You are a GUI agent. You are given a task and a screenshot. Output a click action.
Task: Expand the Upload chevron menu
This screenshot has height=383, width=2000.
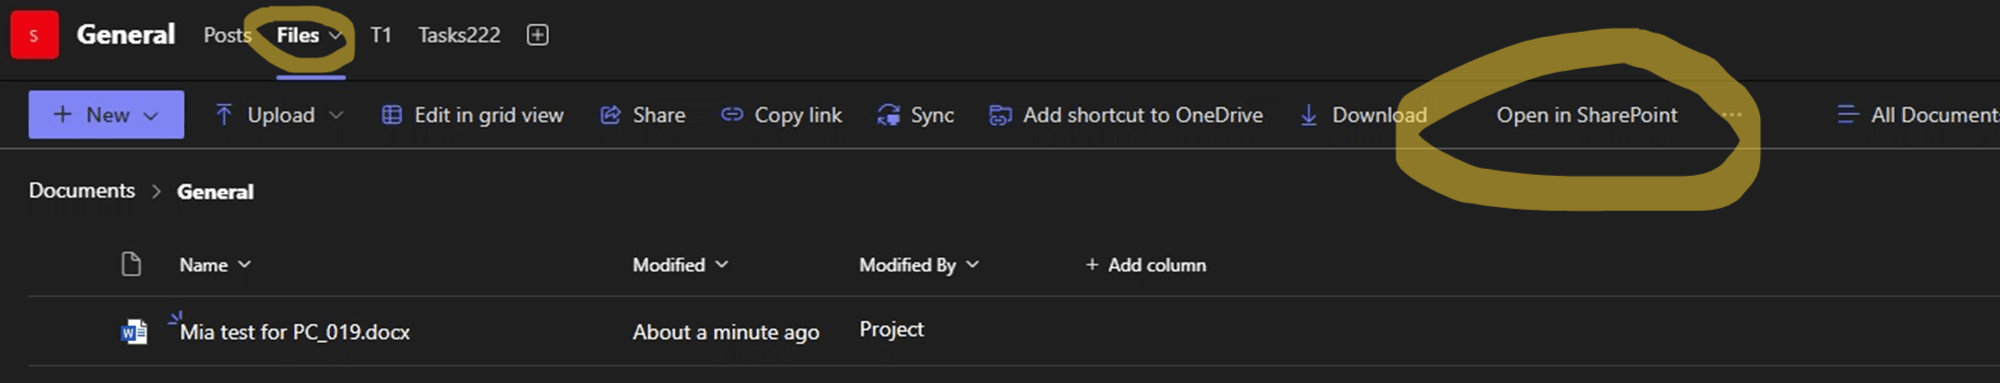click(x=336, y=115)
